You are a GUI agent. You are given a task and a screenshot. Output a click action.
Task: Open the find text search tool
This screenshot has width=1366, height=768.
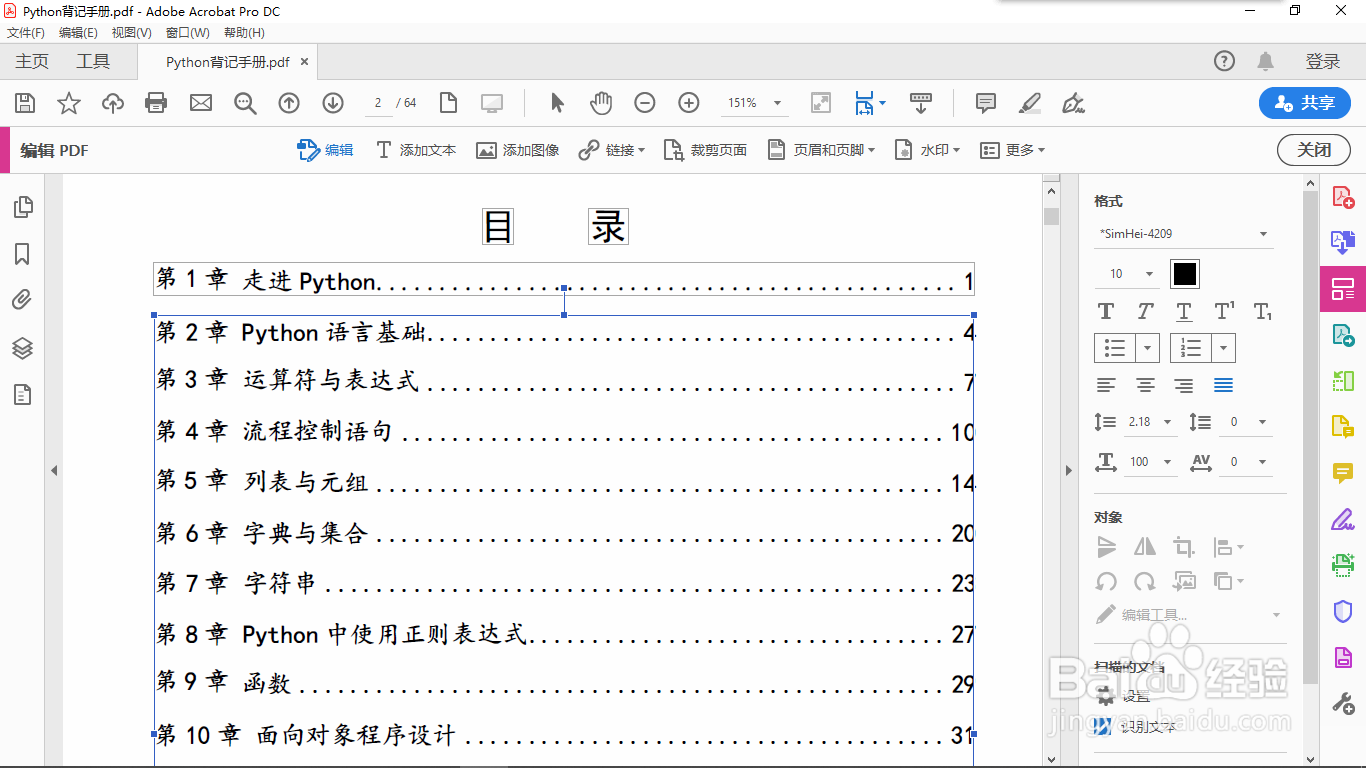(245, 103)
